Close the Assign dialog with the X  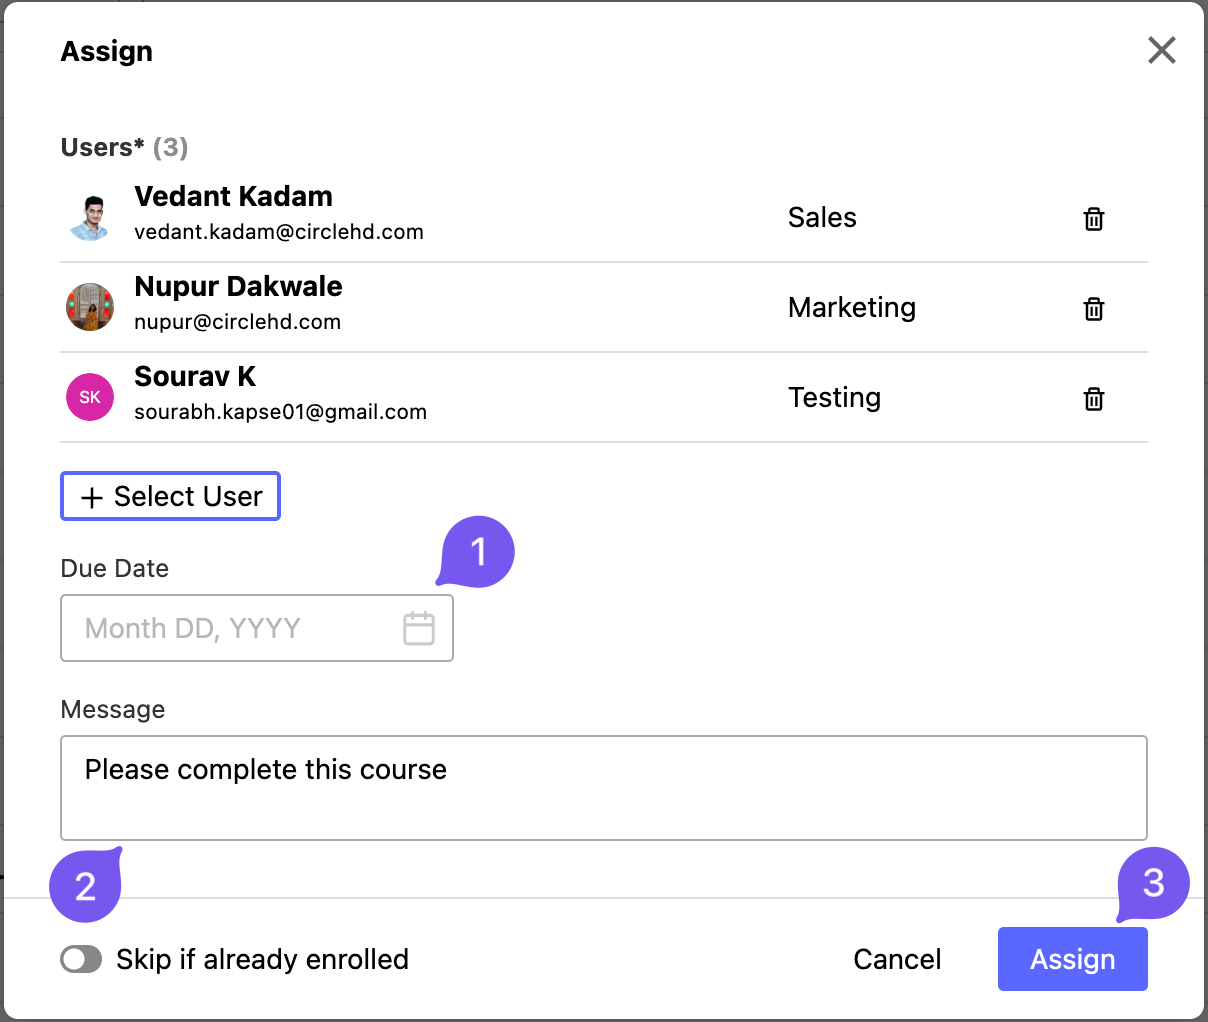click(x=1162, y=50)
